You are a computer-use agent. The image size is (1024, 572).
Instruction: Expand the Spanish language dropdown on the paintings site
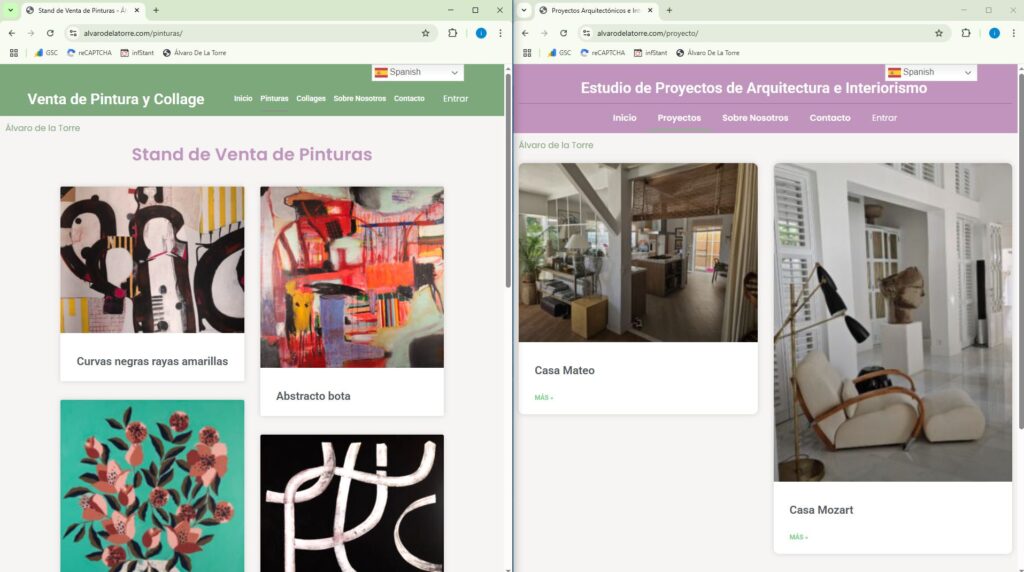coord(417,72)
